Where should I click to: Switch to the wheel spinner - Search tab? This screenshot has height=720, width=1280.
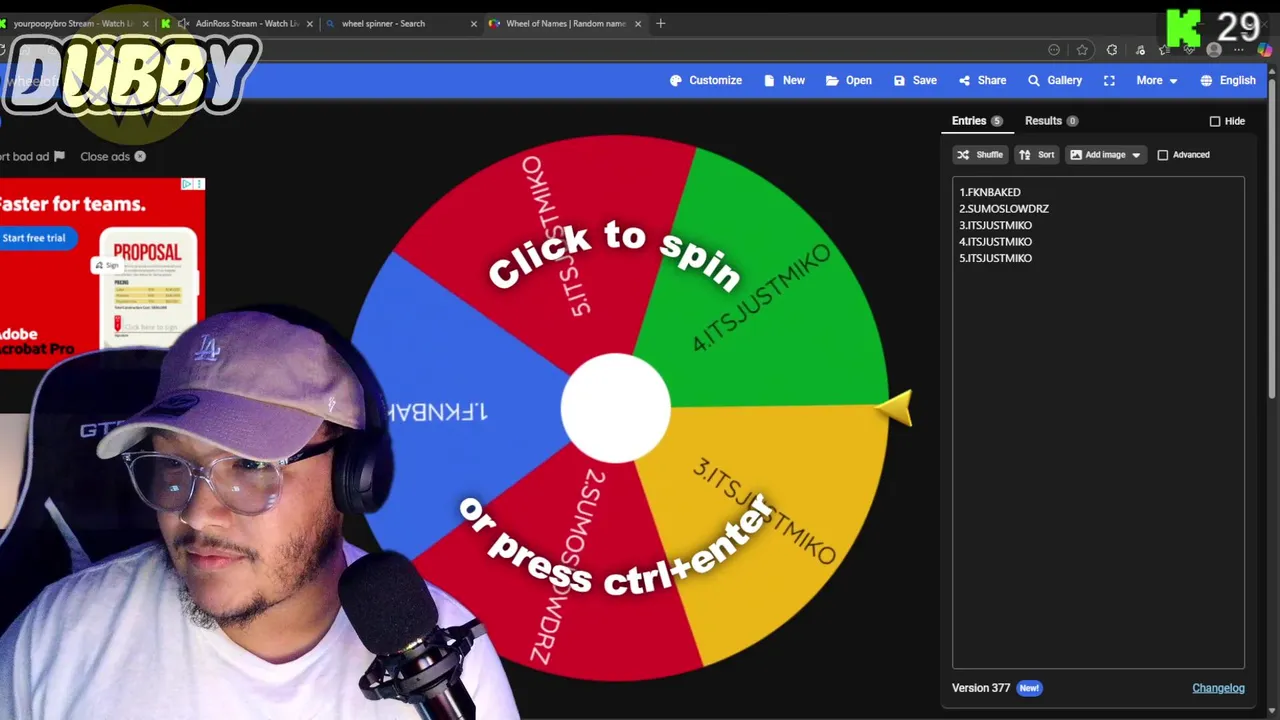point(383,23)
